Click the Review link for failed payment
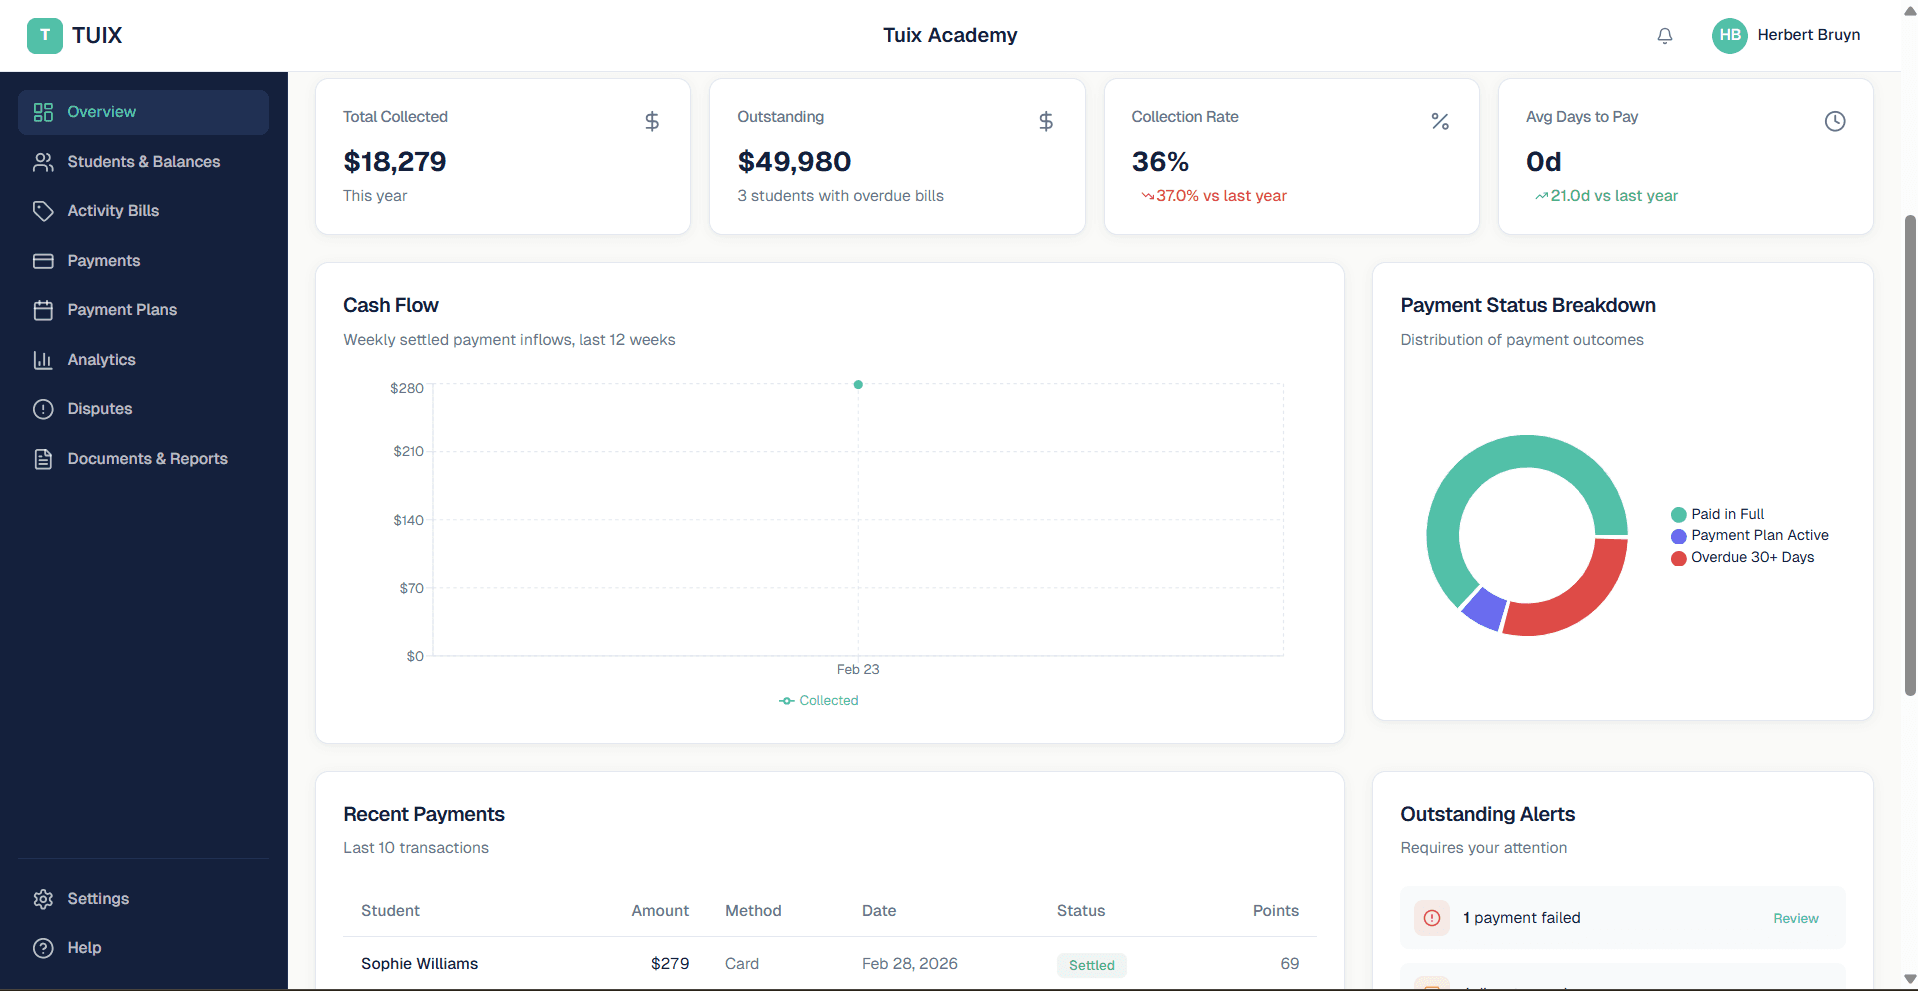1918x991 pixels. pos(1794,918)
